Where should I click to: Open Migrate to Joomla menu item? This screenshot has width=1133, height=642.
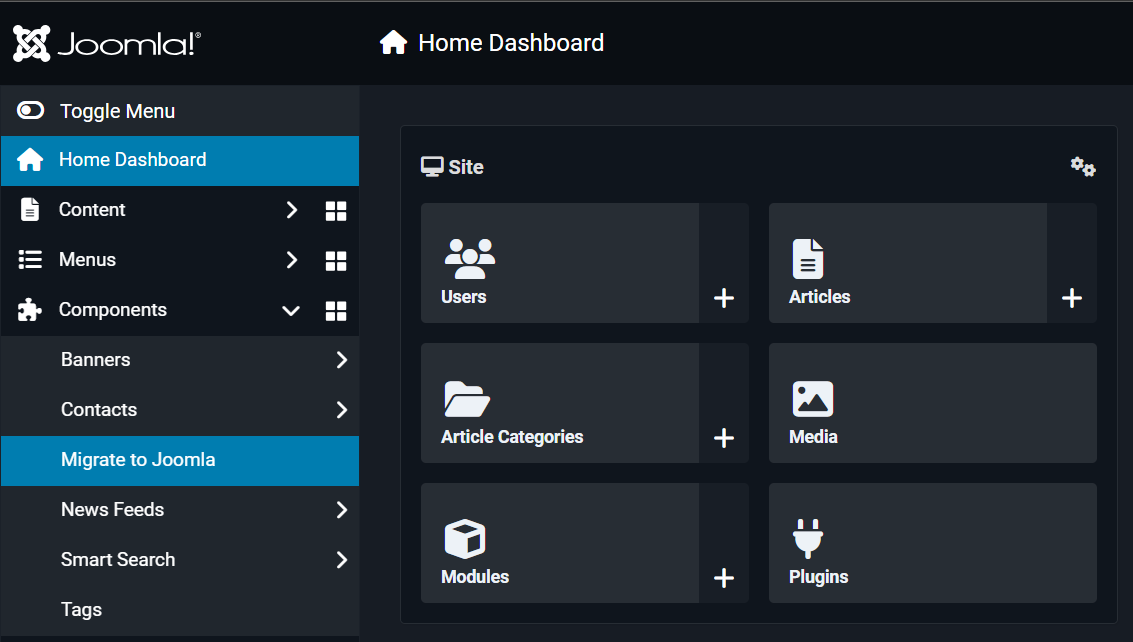138,460
